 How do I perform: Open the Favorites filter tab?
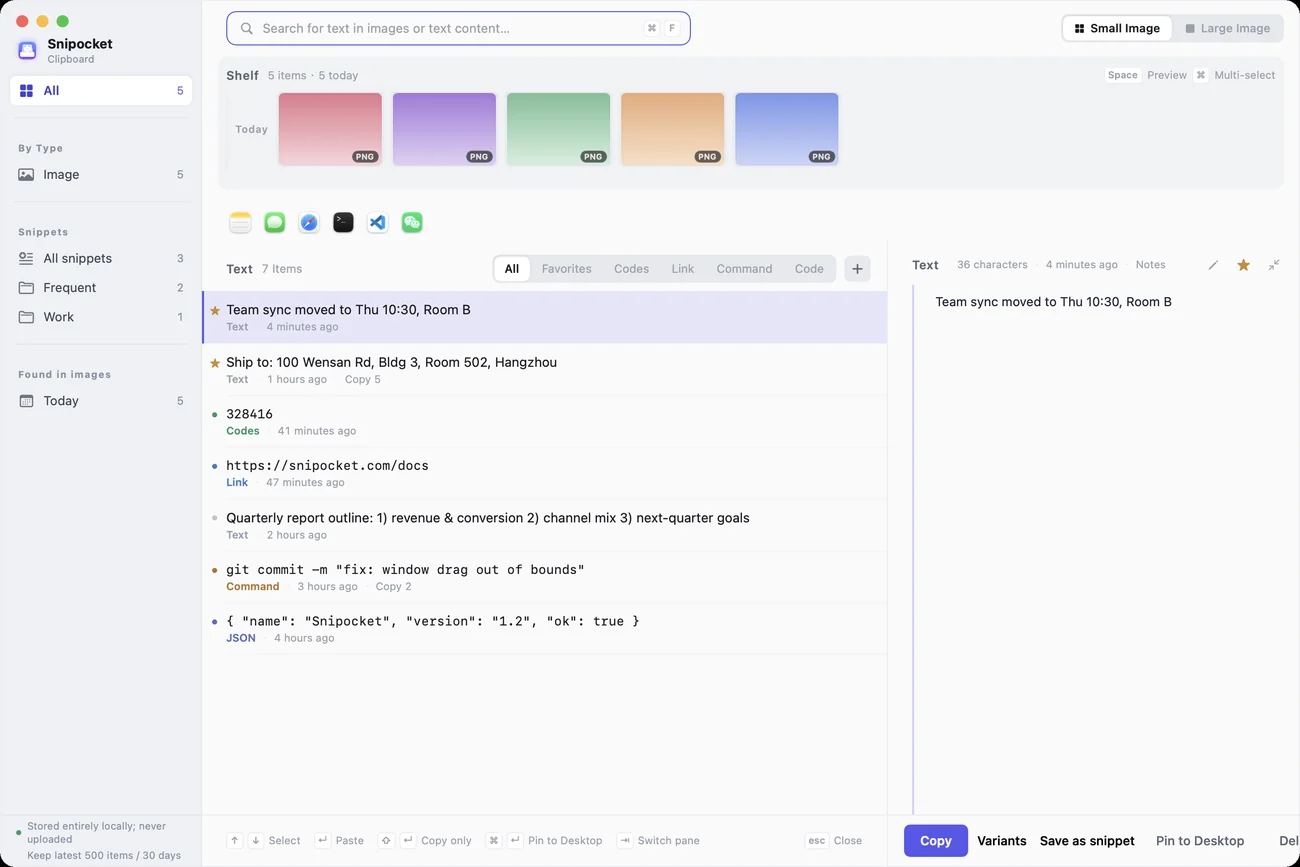pyautogui.click(x=566, y=269)
